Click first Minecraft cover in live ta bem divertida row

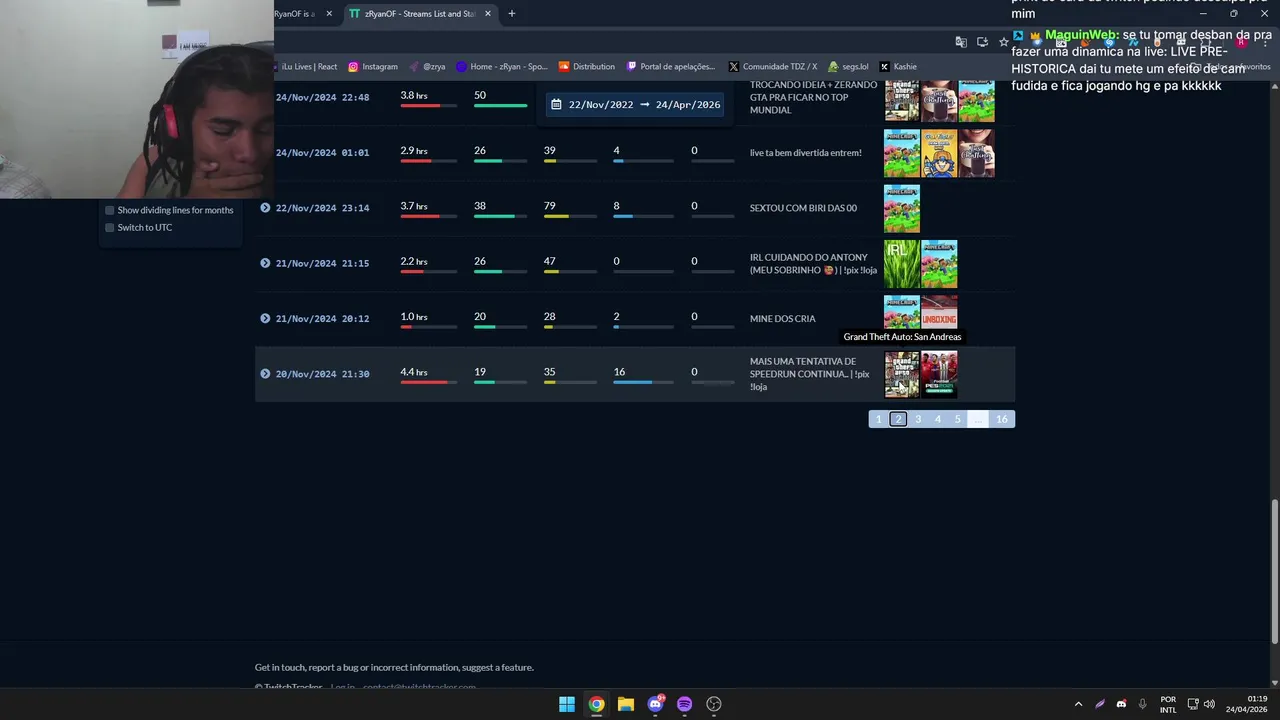click(901, 153)
